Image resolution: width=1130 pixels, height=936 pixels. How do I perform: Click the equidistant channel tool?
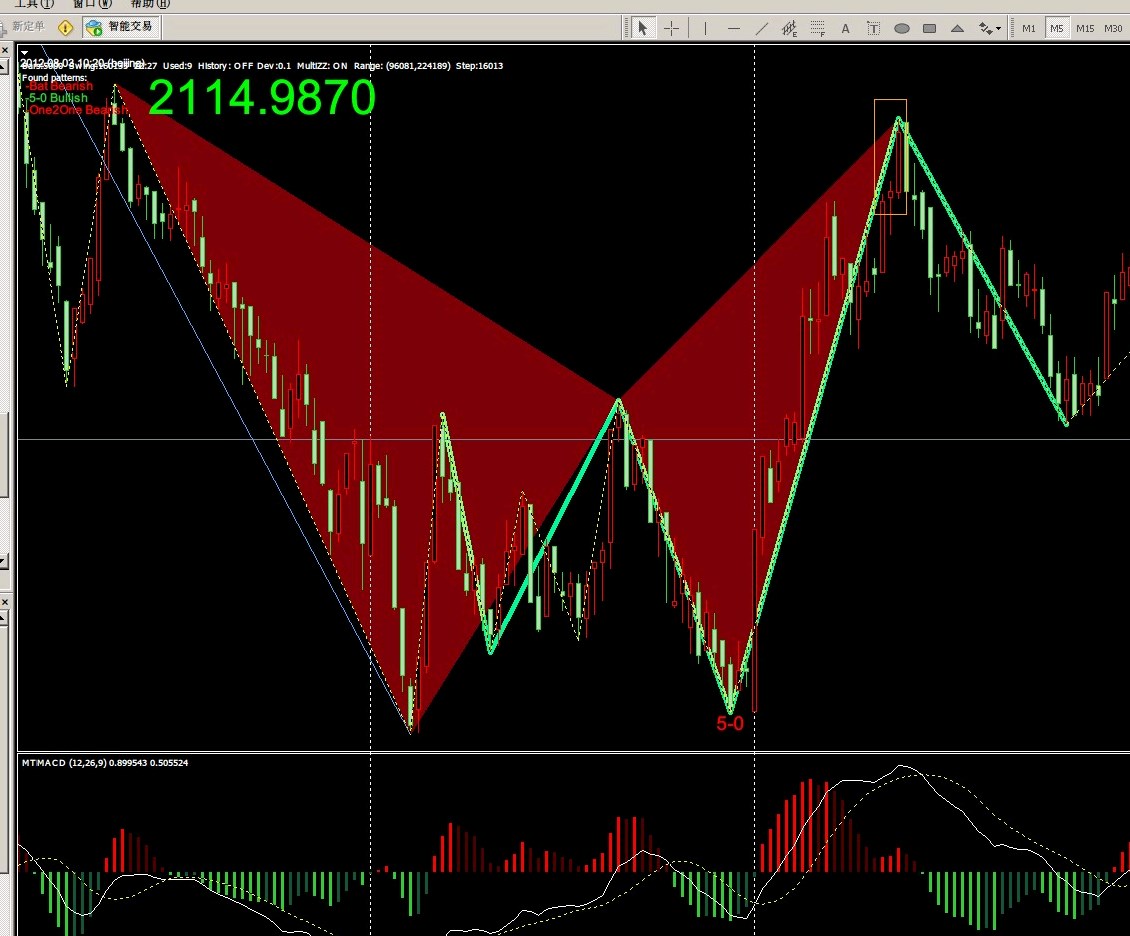pos(789,28)
